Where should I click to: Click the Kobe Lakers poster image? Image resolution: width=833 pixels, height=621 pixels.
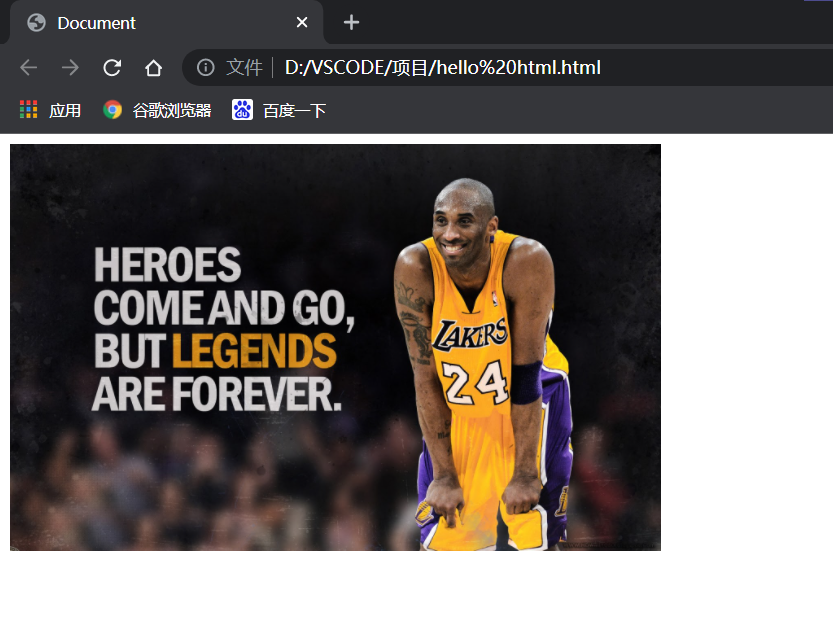pyautogui.click(x=335, y=347)
